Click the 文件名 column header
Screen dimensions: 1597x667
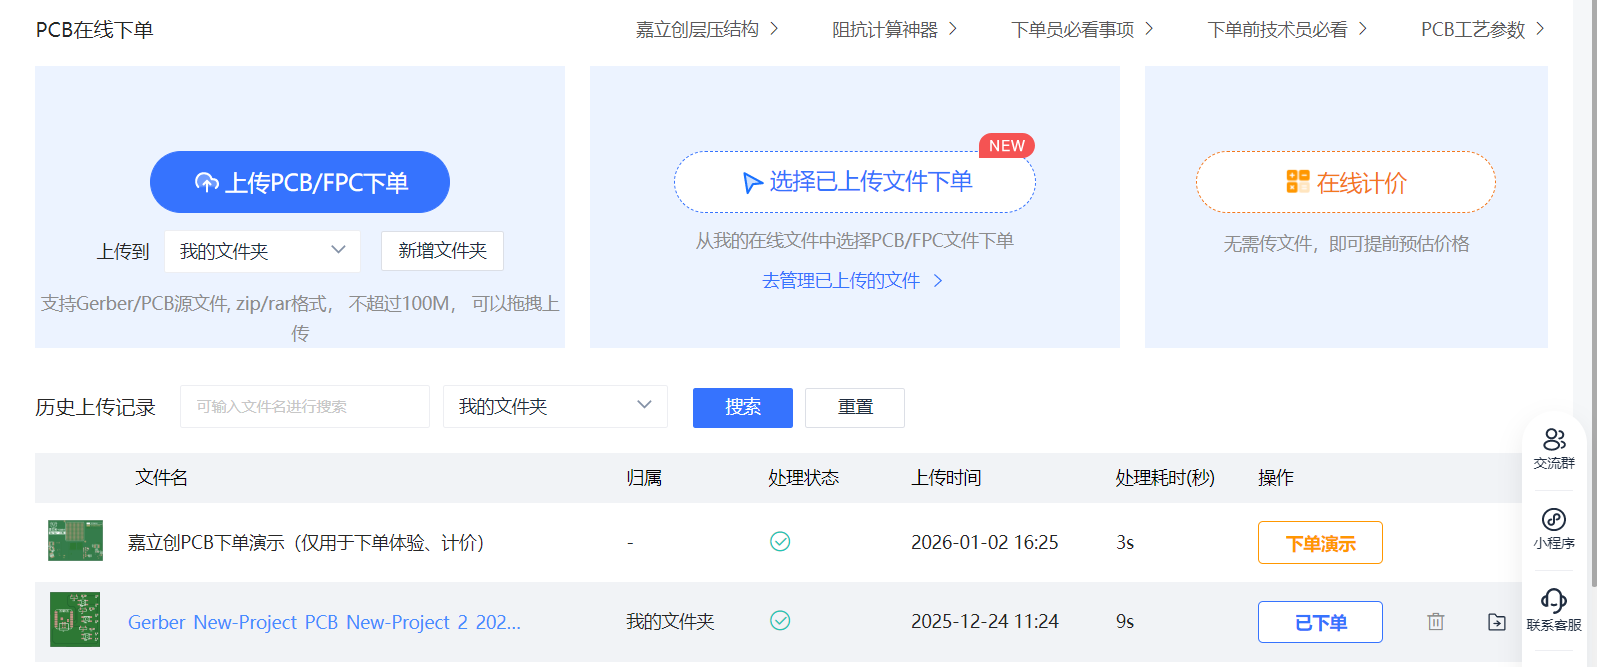[x=161, y=477]
